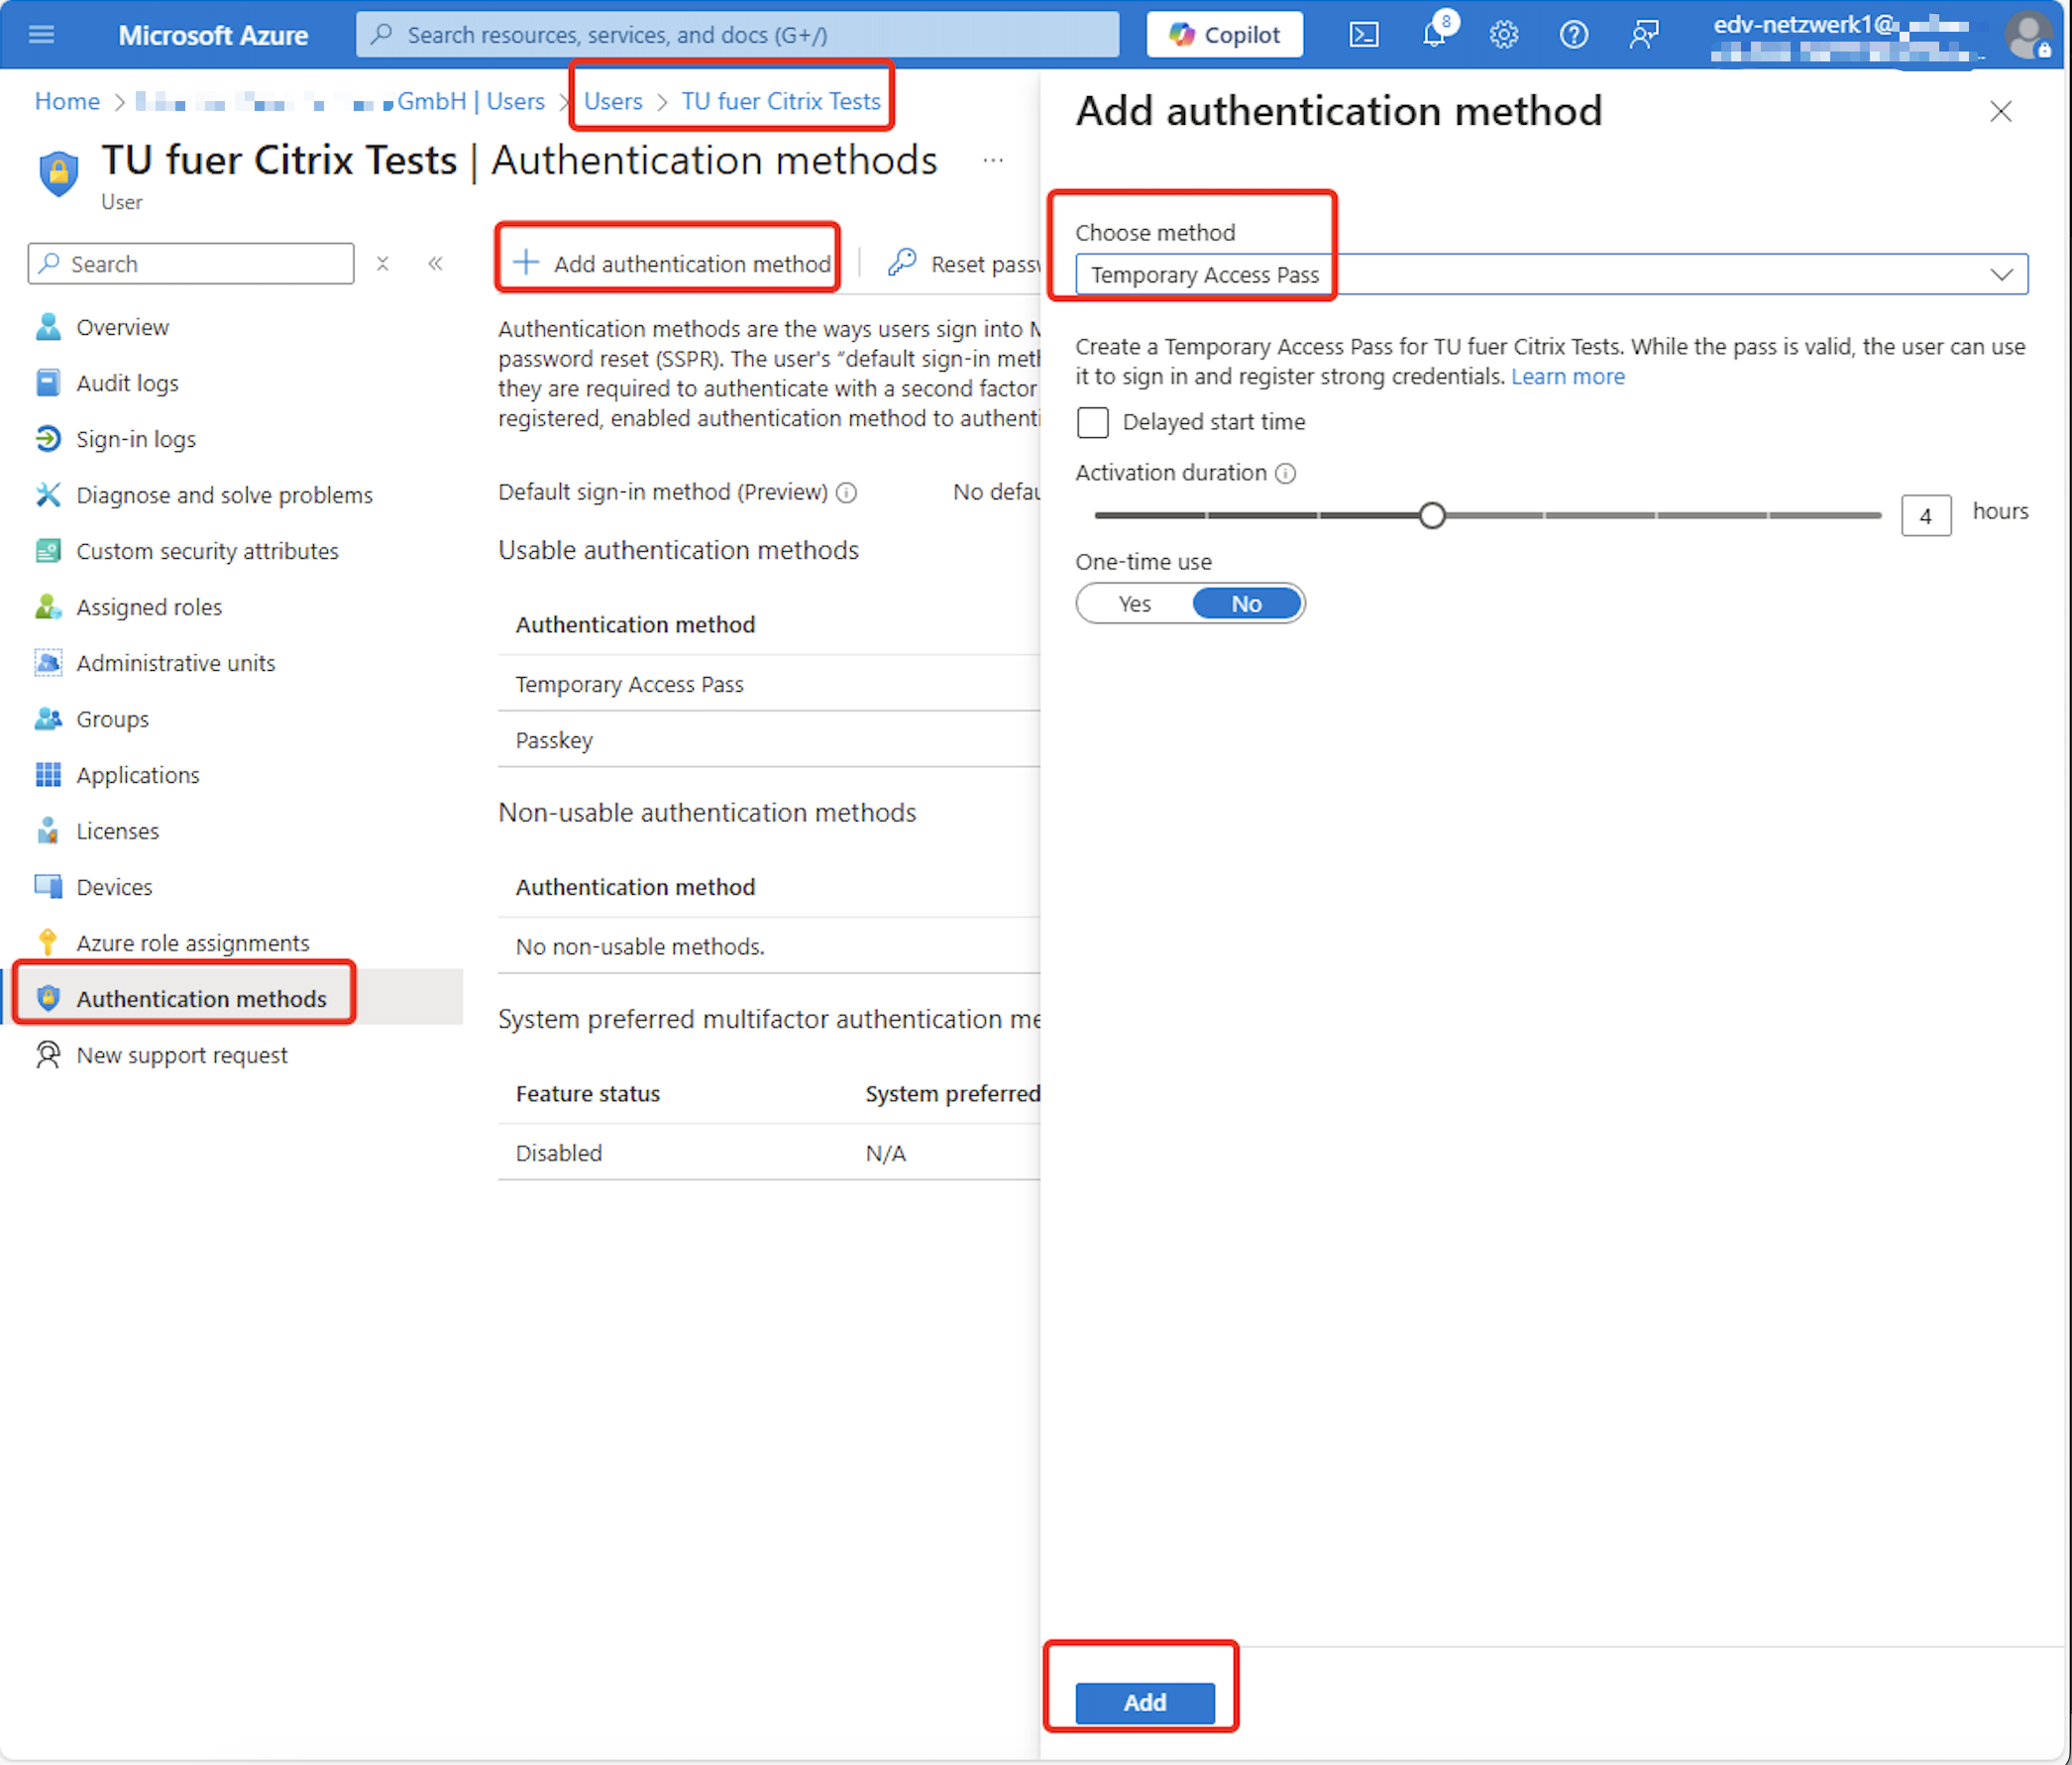
Task: Go to Home breadcrumb
Action: pos(67,101)
